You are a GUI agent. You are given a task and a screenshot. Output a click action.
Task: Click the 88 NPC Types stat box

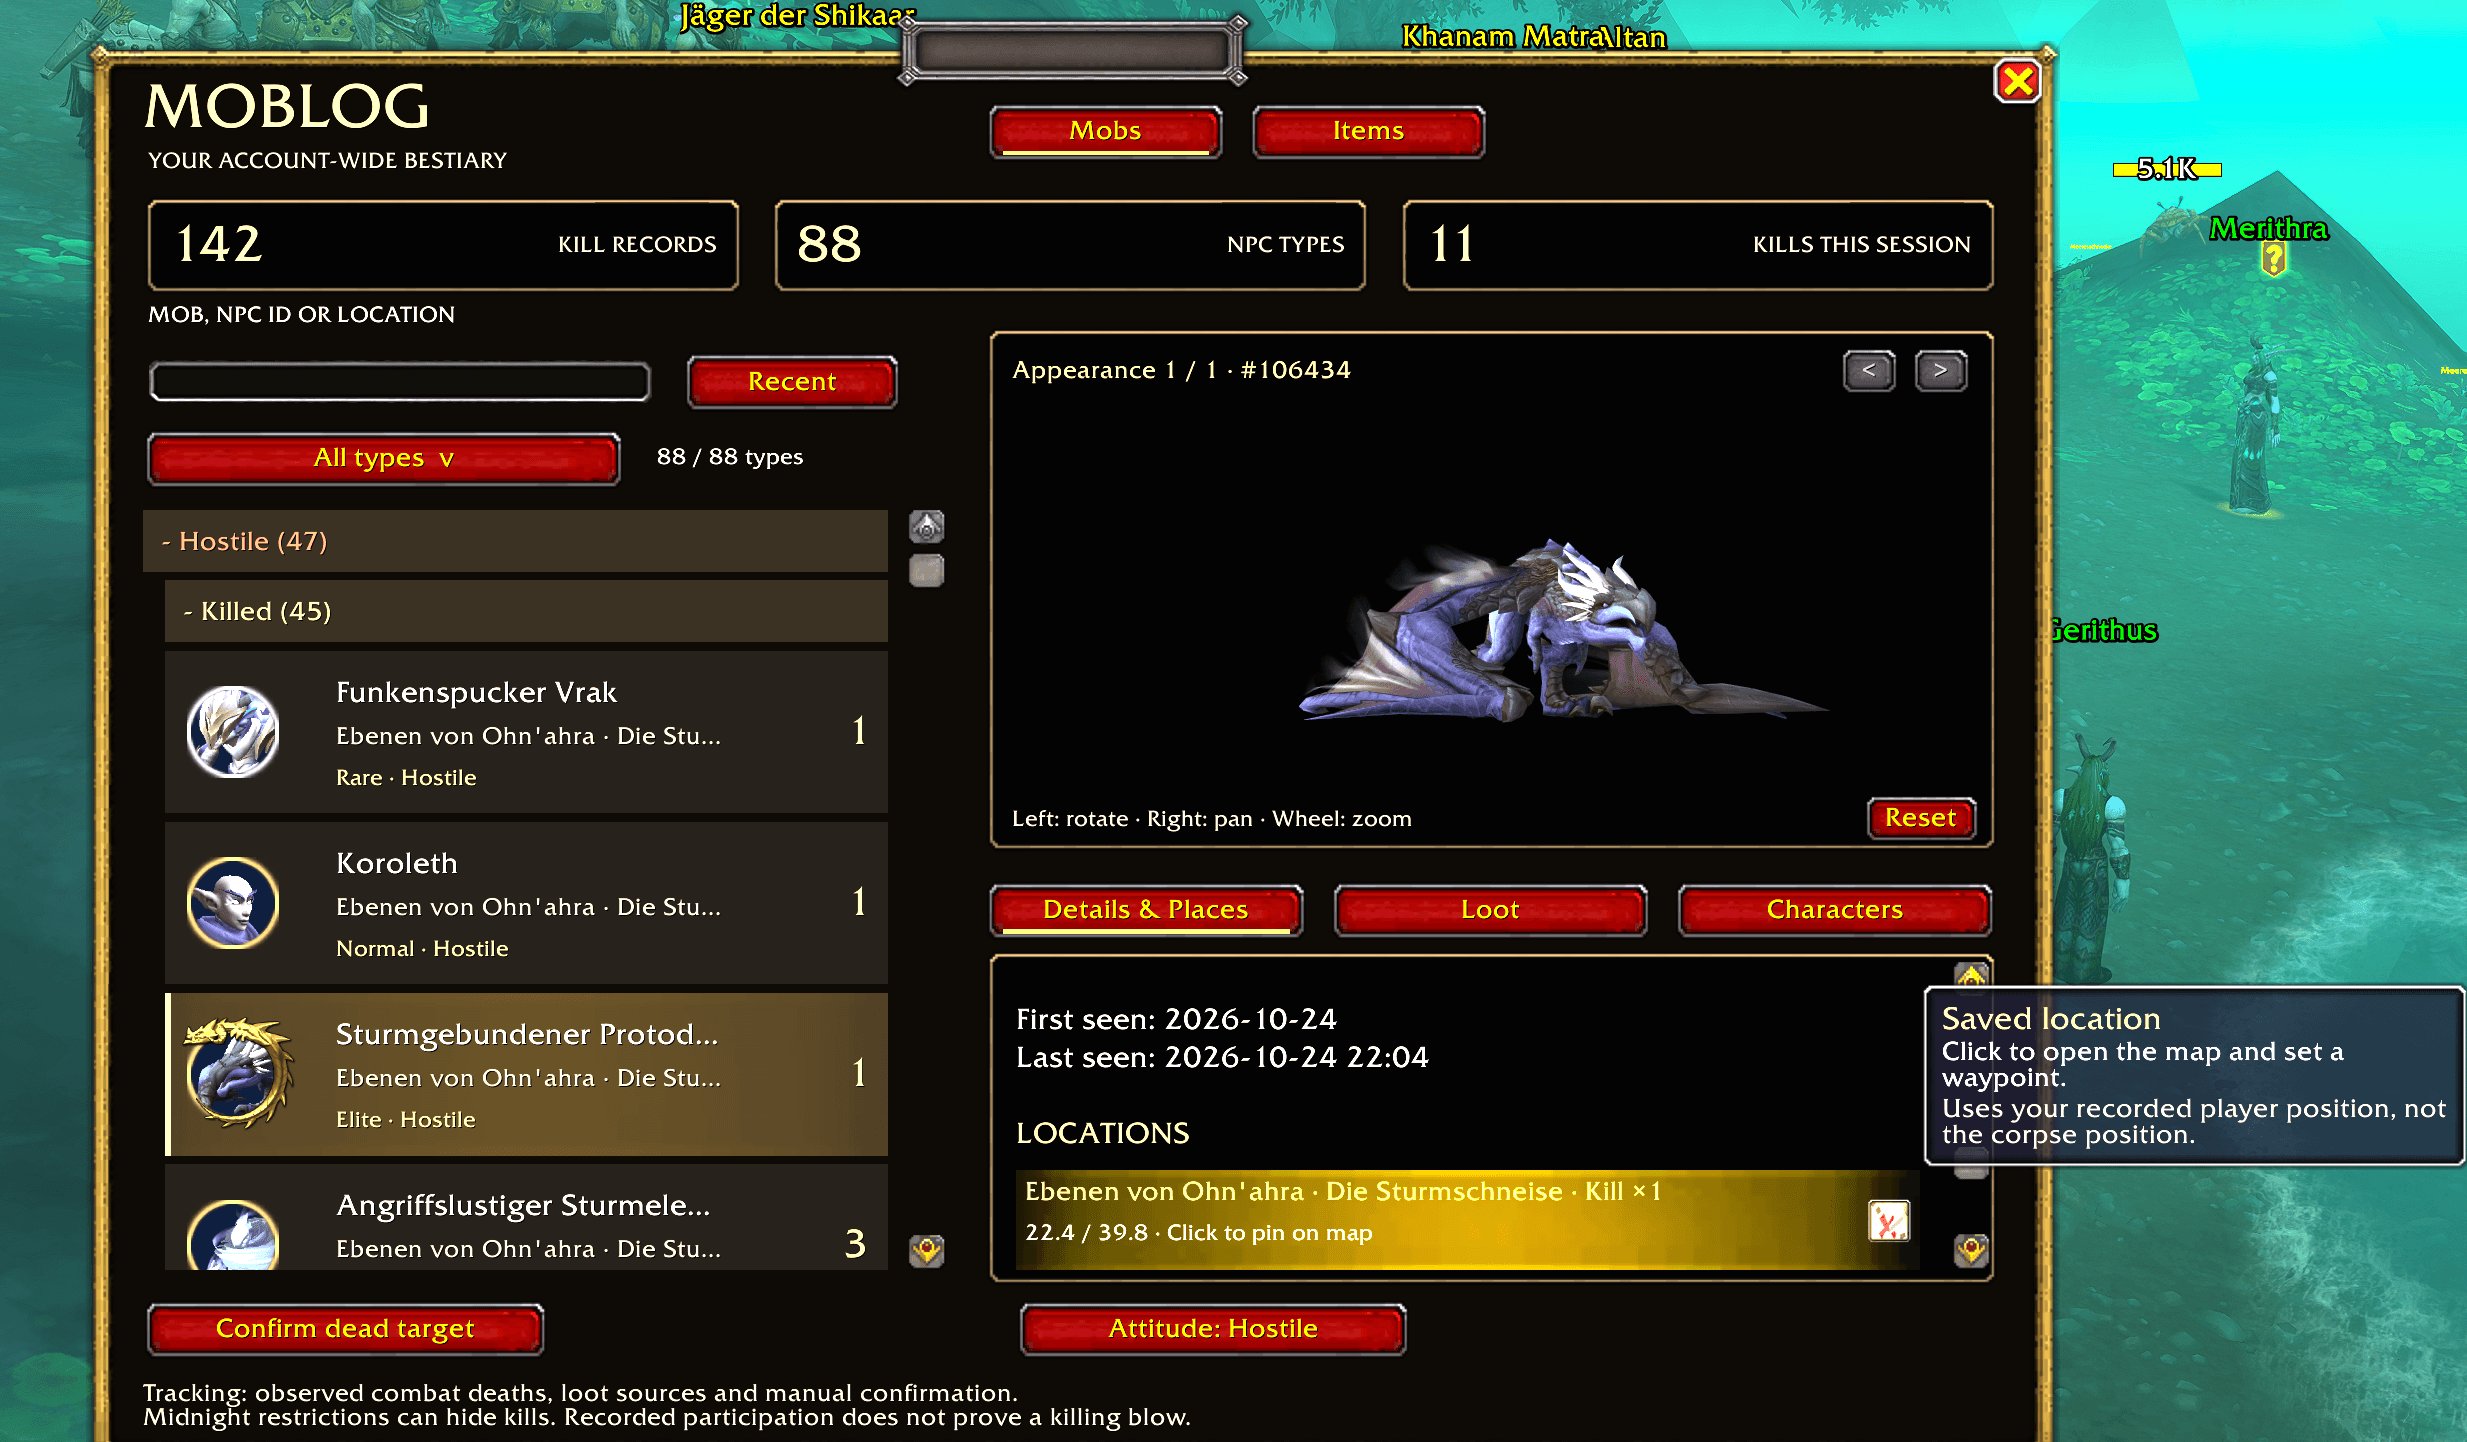[x=1070, y=245]
